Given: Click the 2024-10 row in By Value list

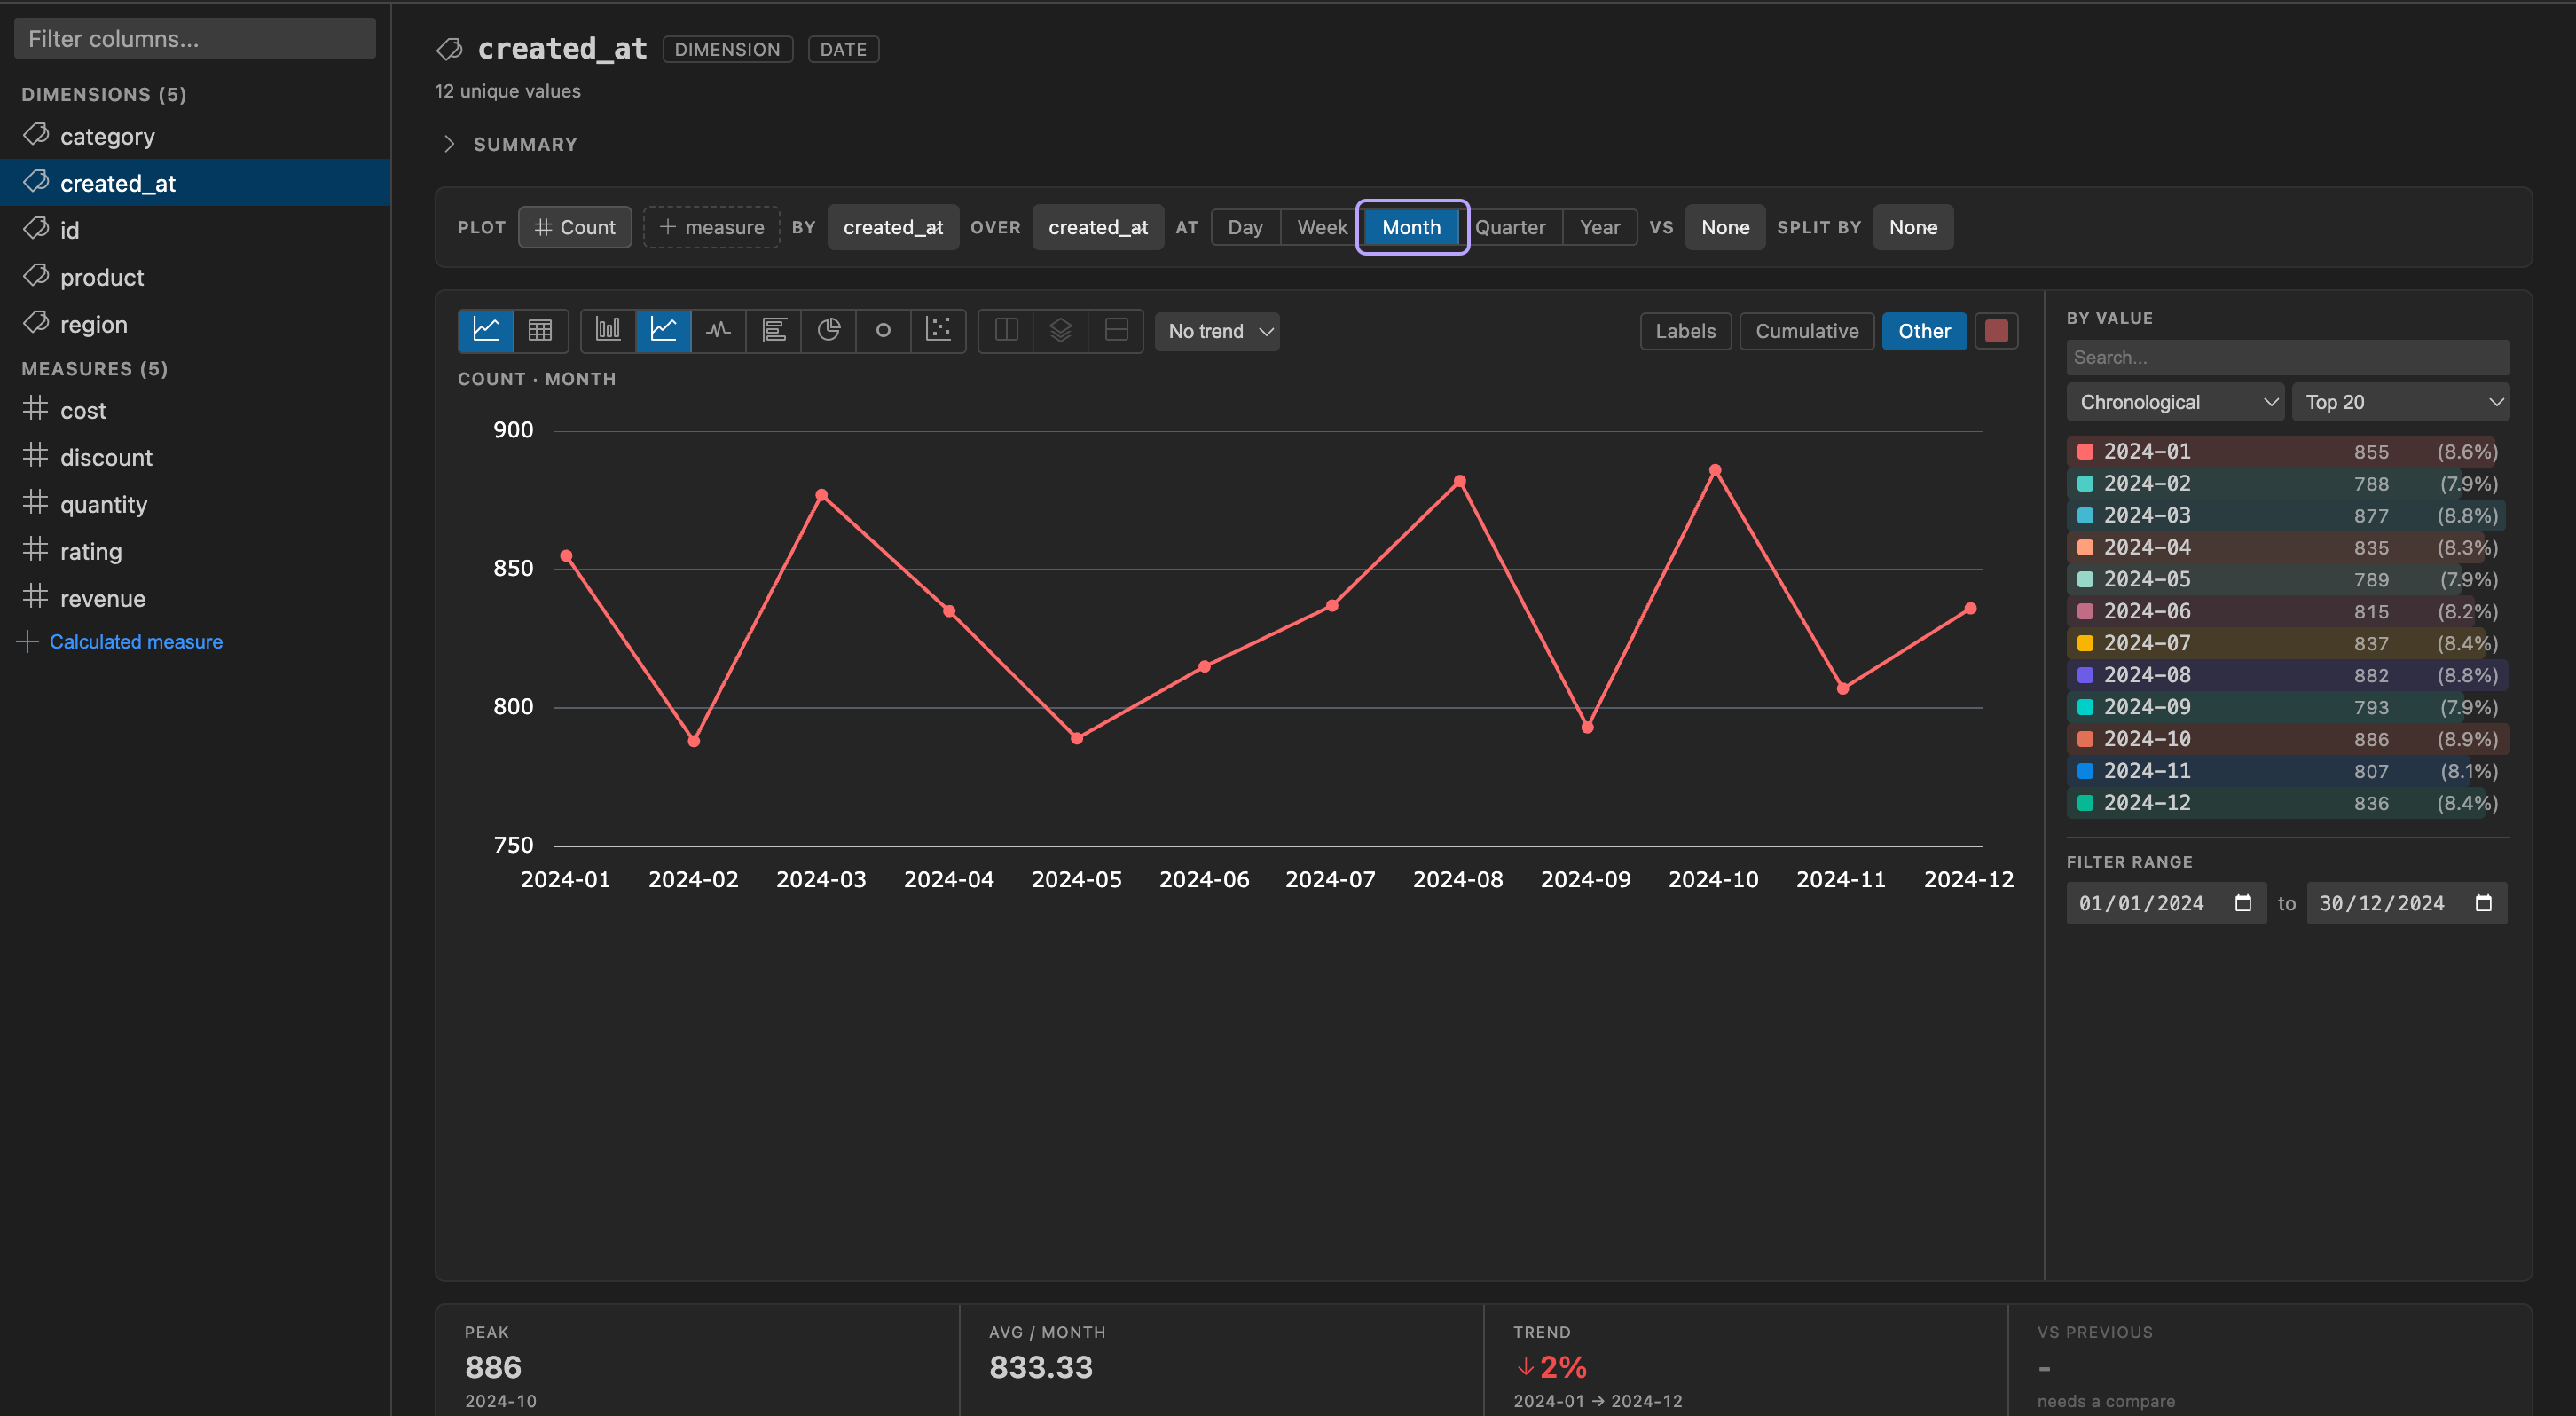Looking at the screenshot, I should coord(2287,739).
